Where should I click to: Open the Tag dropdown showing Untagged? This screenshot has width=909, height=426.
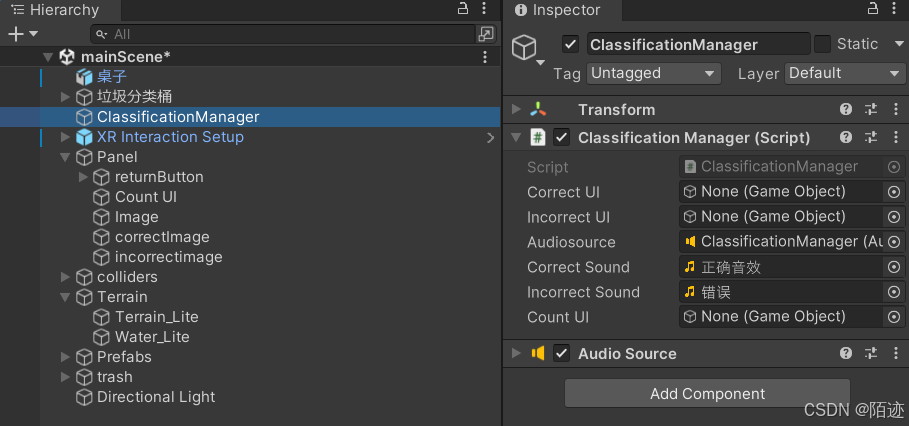[x=653, y=74]
